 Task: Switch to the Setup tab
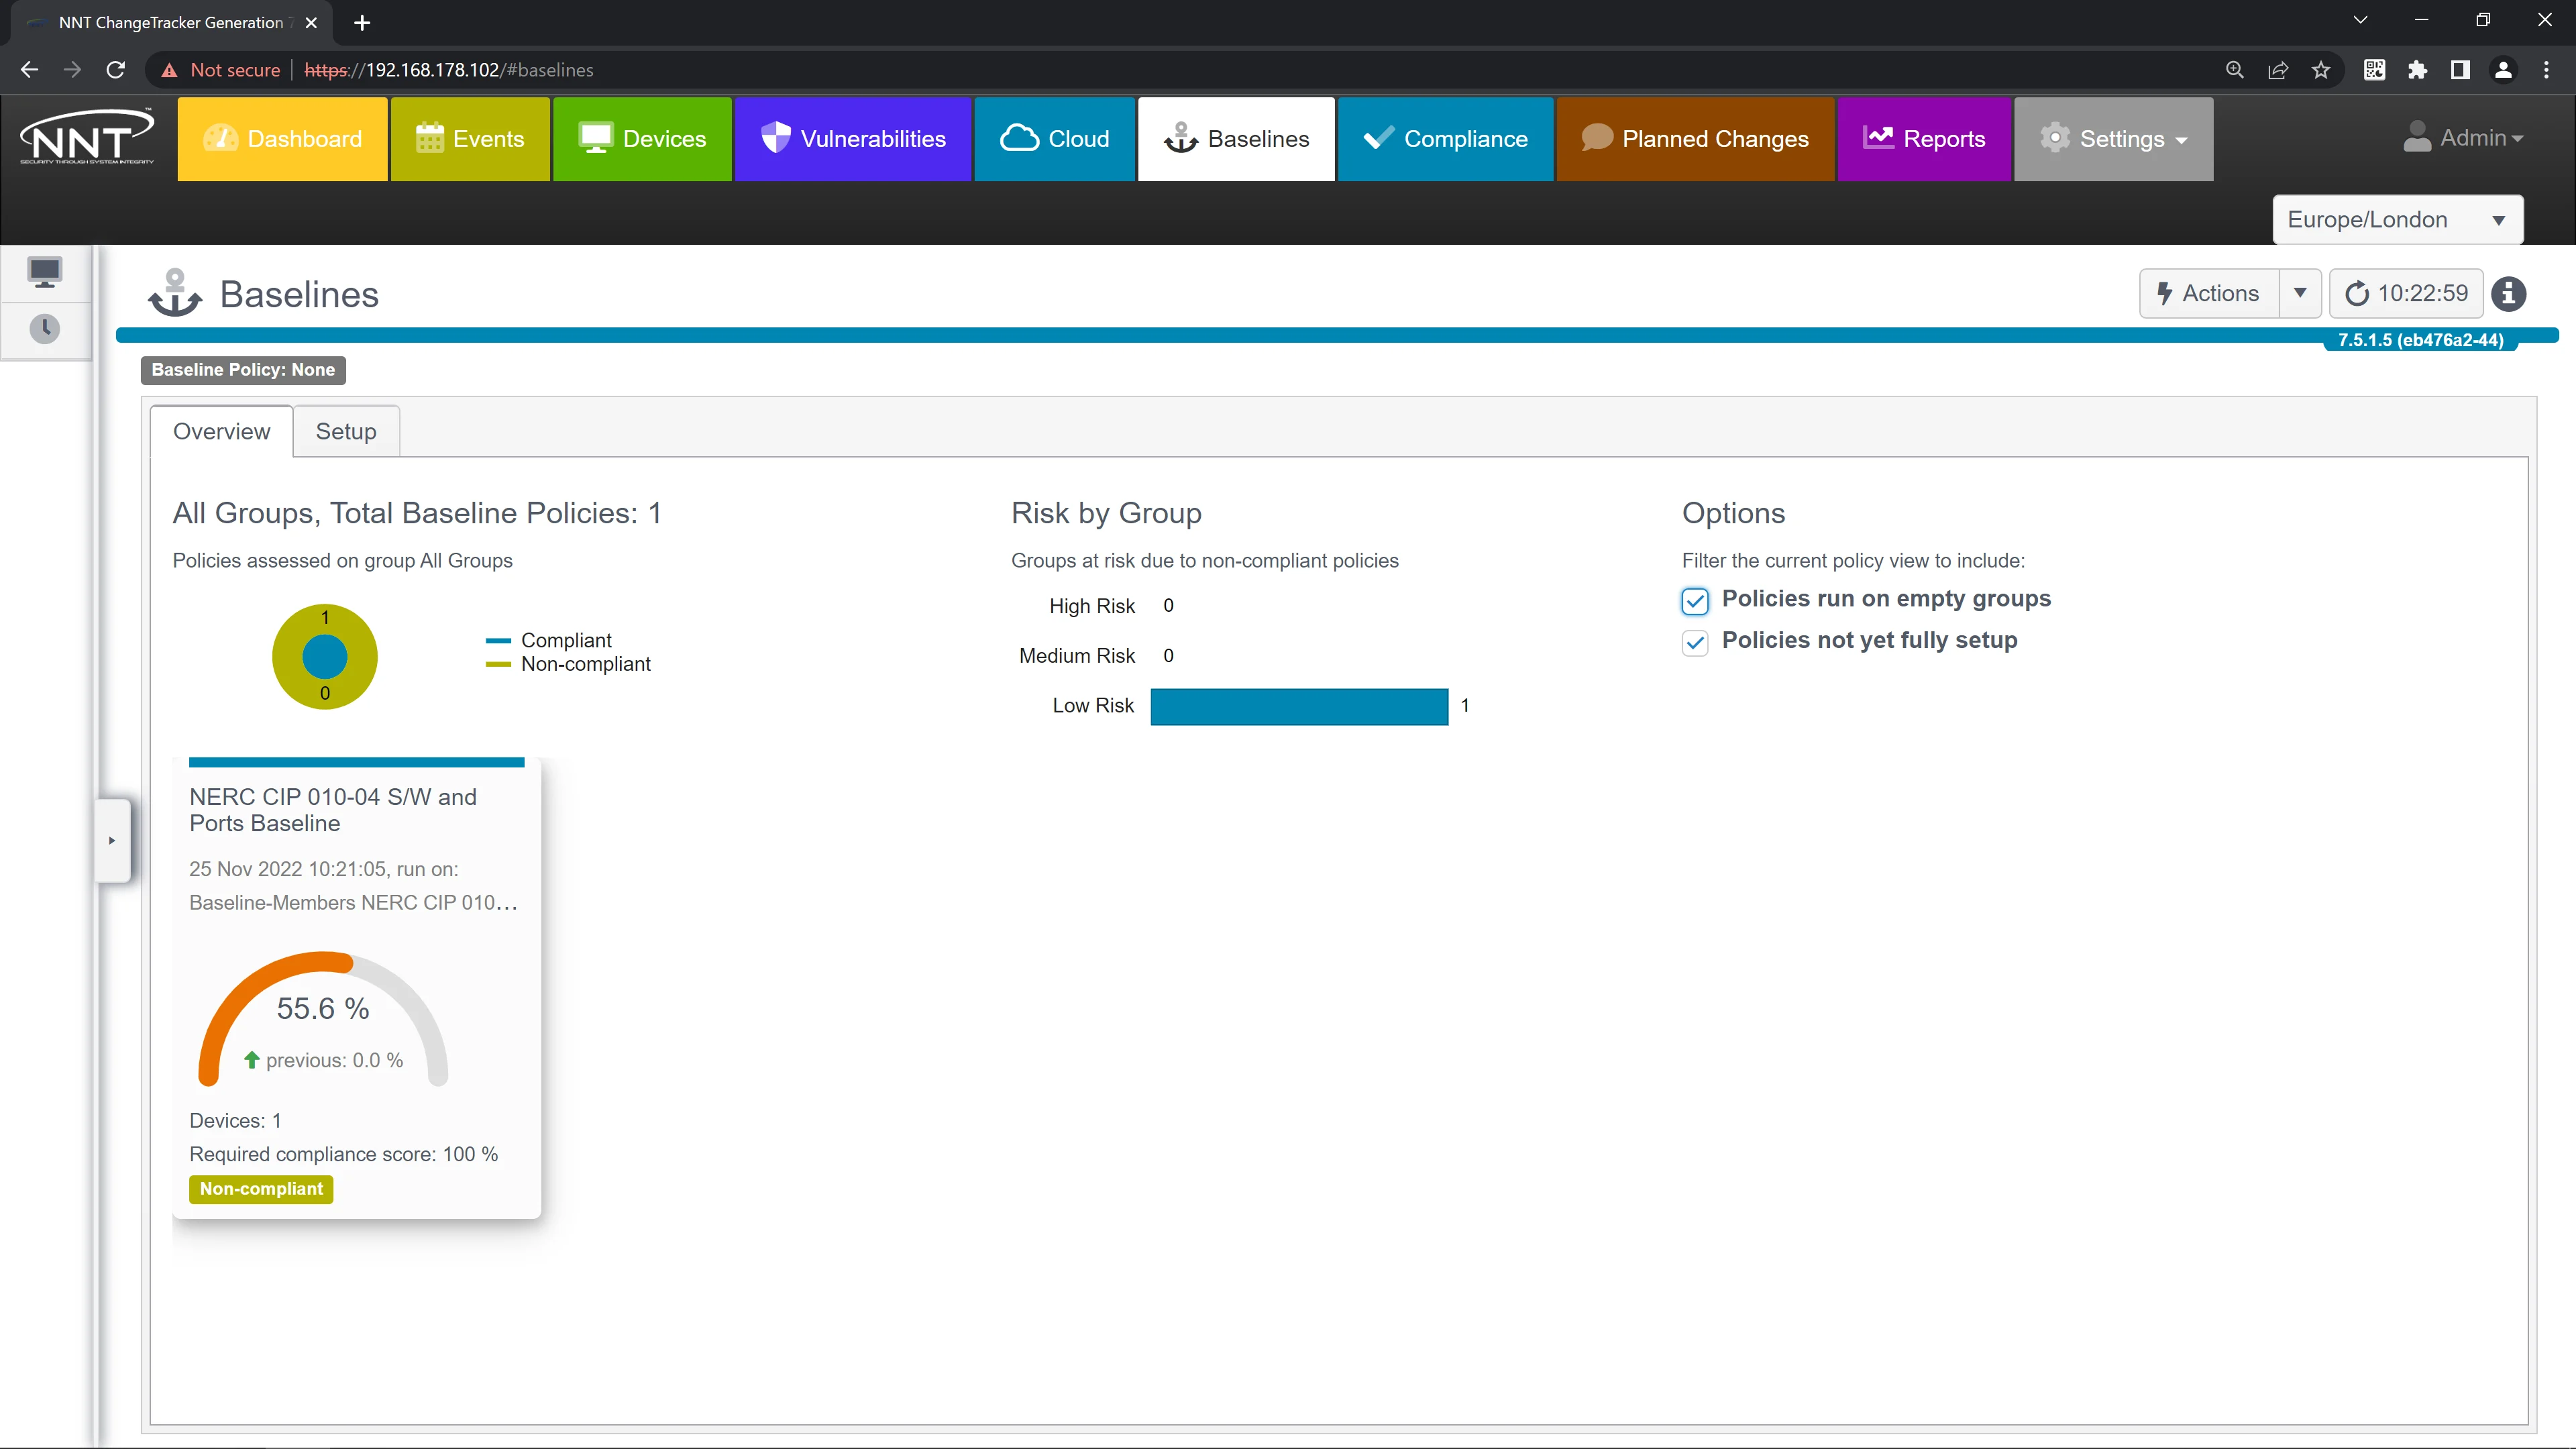[x=346, y=431]
